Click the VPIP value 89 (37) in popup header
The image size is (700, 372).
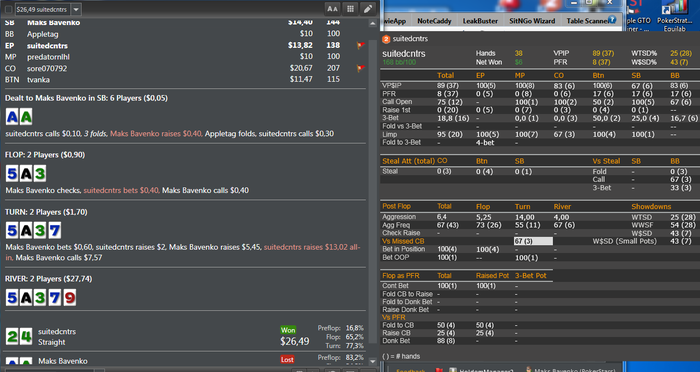tap(603, 53)
